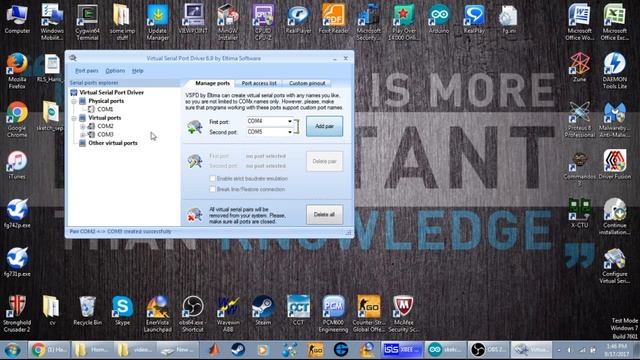640x360 pixels.
Task: Open the RealPlayer desktop icon
Action: pos(298,19)
